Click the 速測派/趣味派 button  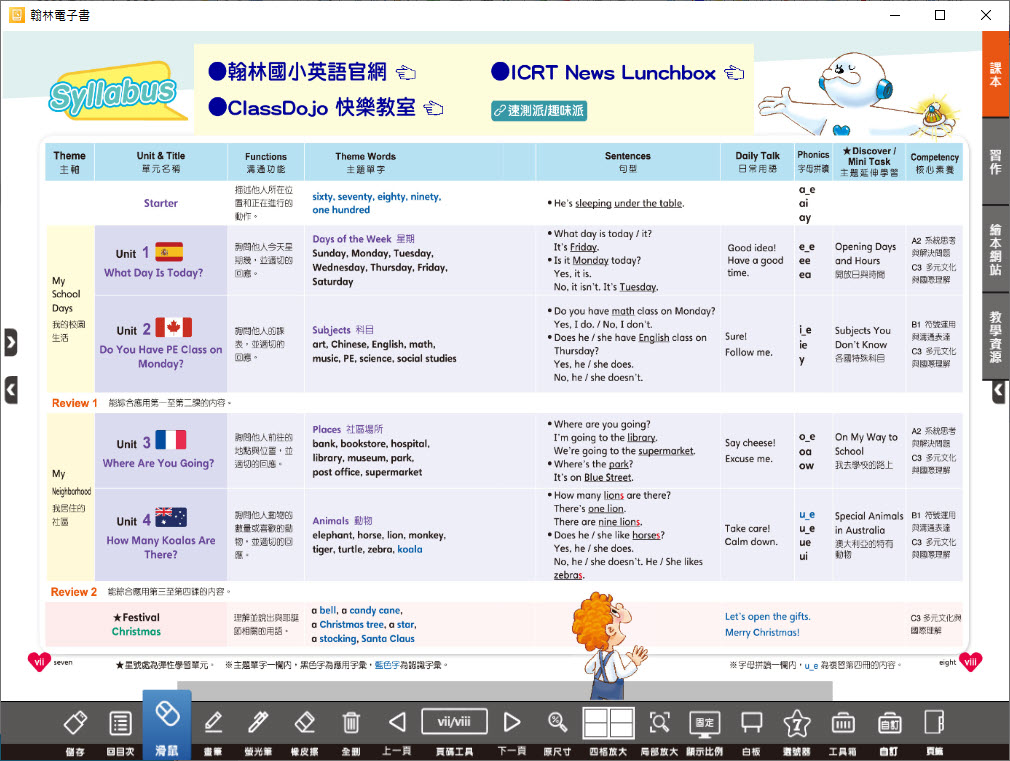pyautogui.click(x=539, y=111)
